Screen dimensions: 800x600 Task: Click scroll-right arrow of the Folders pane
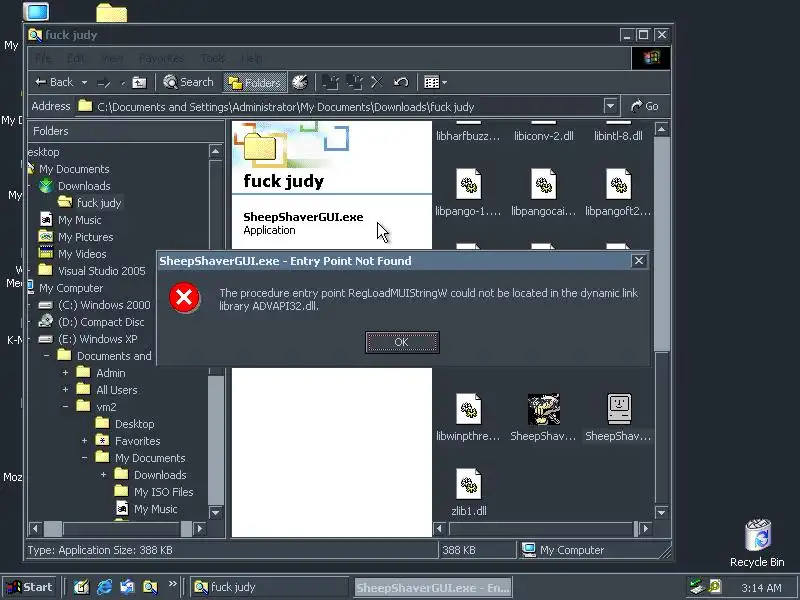(199, 529)
